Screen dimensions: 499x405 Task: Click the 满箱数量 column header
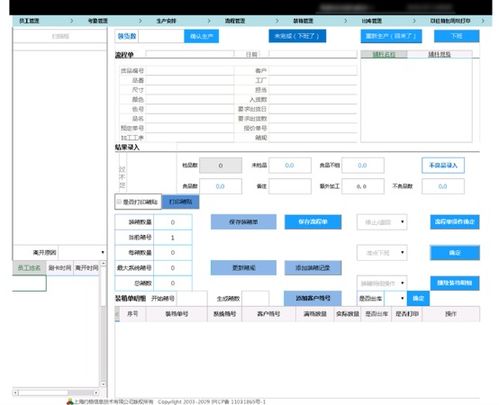pyautogui.click(x=315, y=314)
